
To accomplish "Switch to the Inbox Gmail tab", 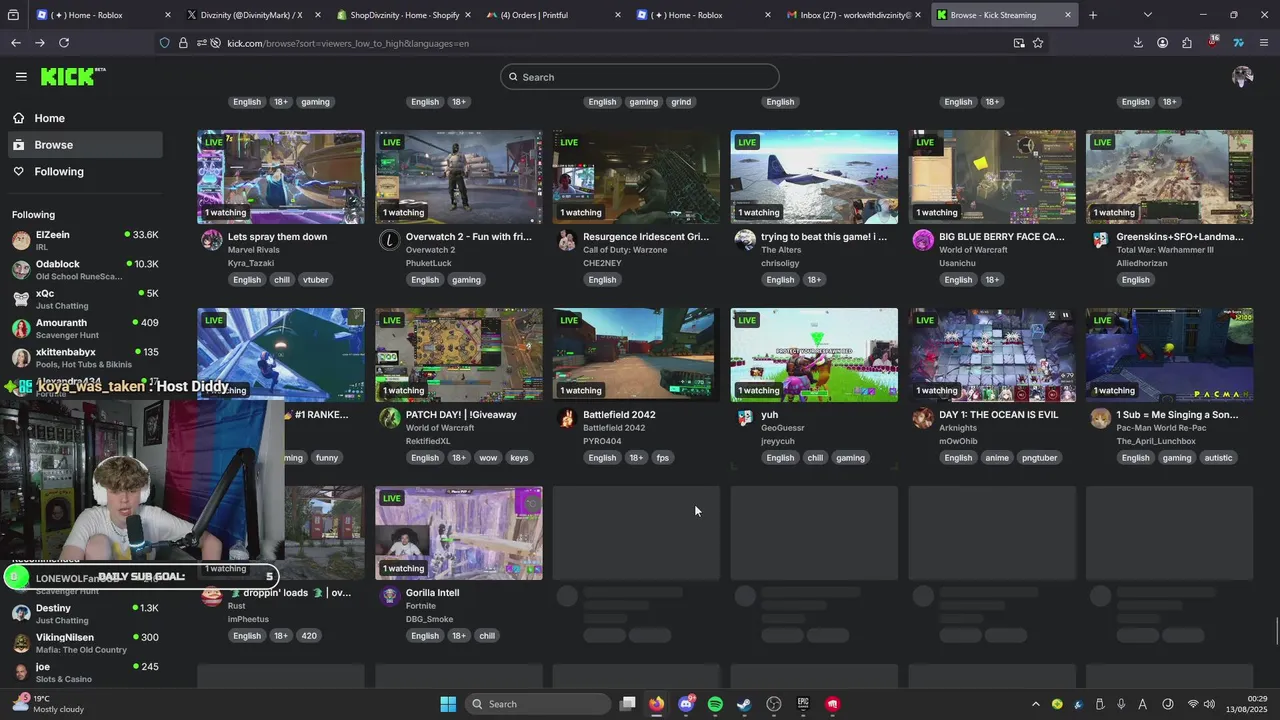I will pyautogui.click(x=853, y=15).
